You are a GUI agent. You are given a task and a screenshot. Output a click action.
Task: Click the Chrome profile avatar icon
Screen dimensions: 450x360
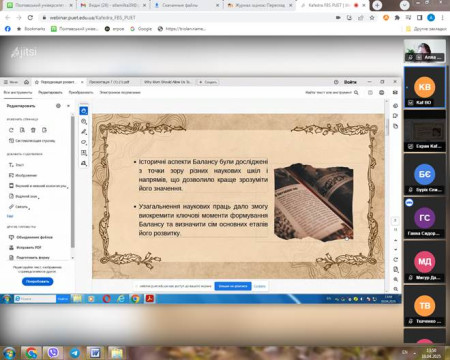tap(431, 18)
